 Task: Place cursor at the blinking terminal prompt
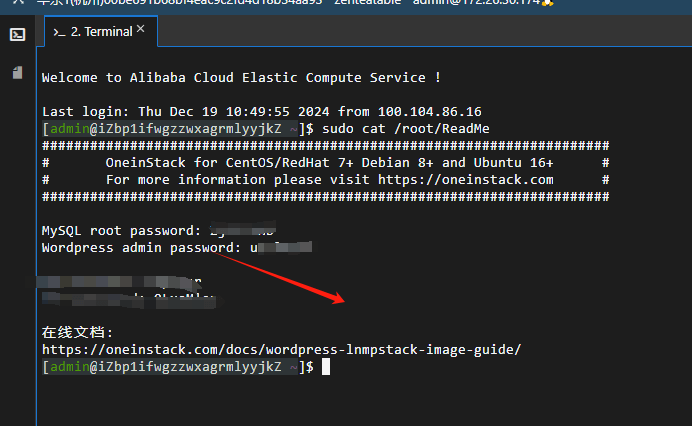point(326,367)
